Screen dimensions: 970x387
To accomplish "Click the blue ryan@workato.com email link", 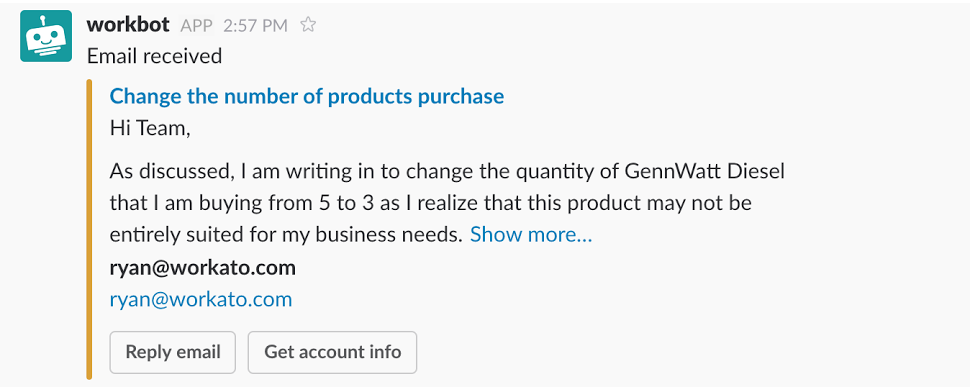I will click(201, 300).
